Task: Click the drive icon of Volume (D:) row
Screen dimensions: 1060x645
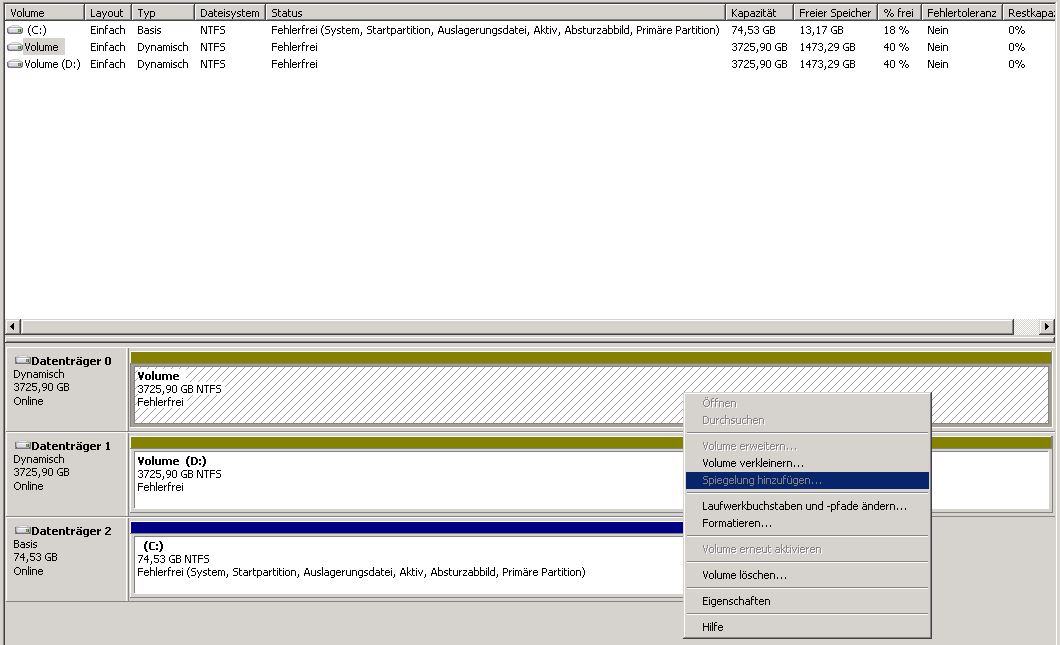Action: click(x=15, y=64)
